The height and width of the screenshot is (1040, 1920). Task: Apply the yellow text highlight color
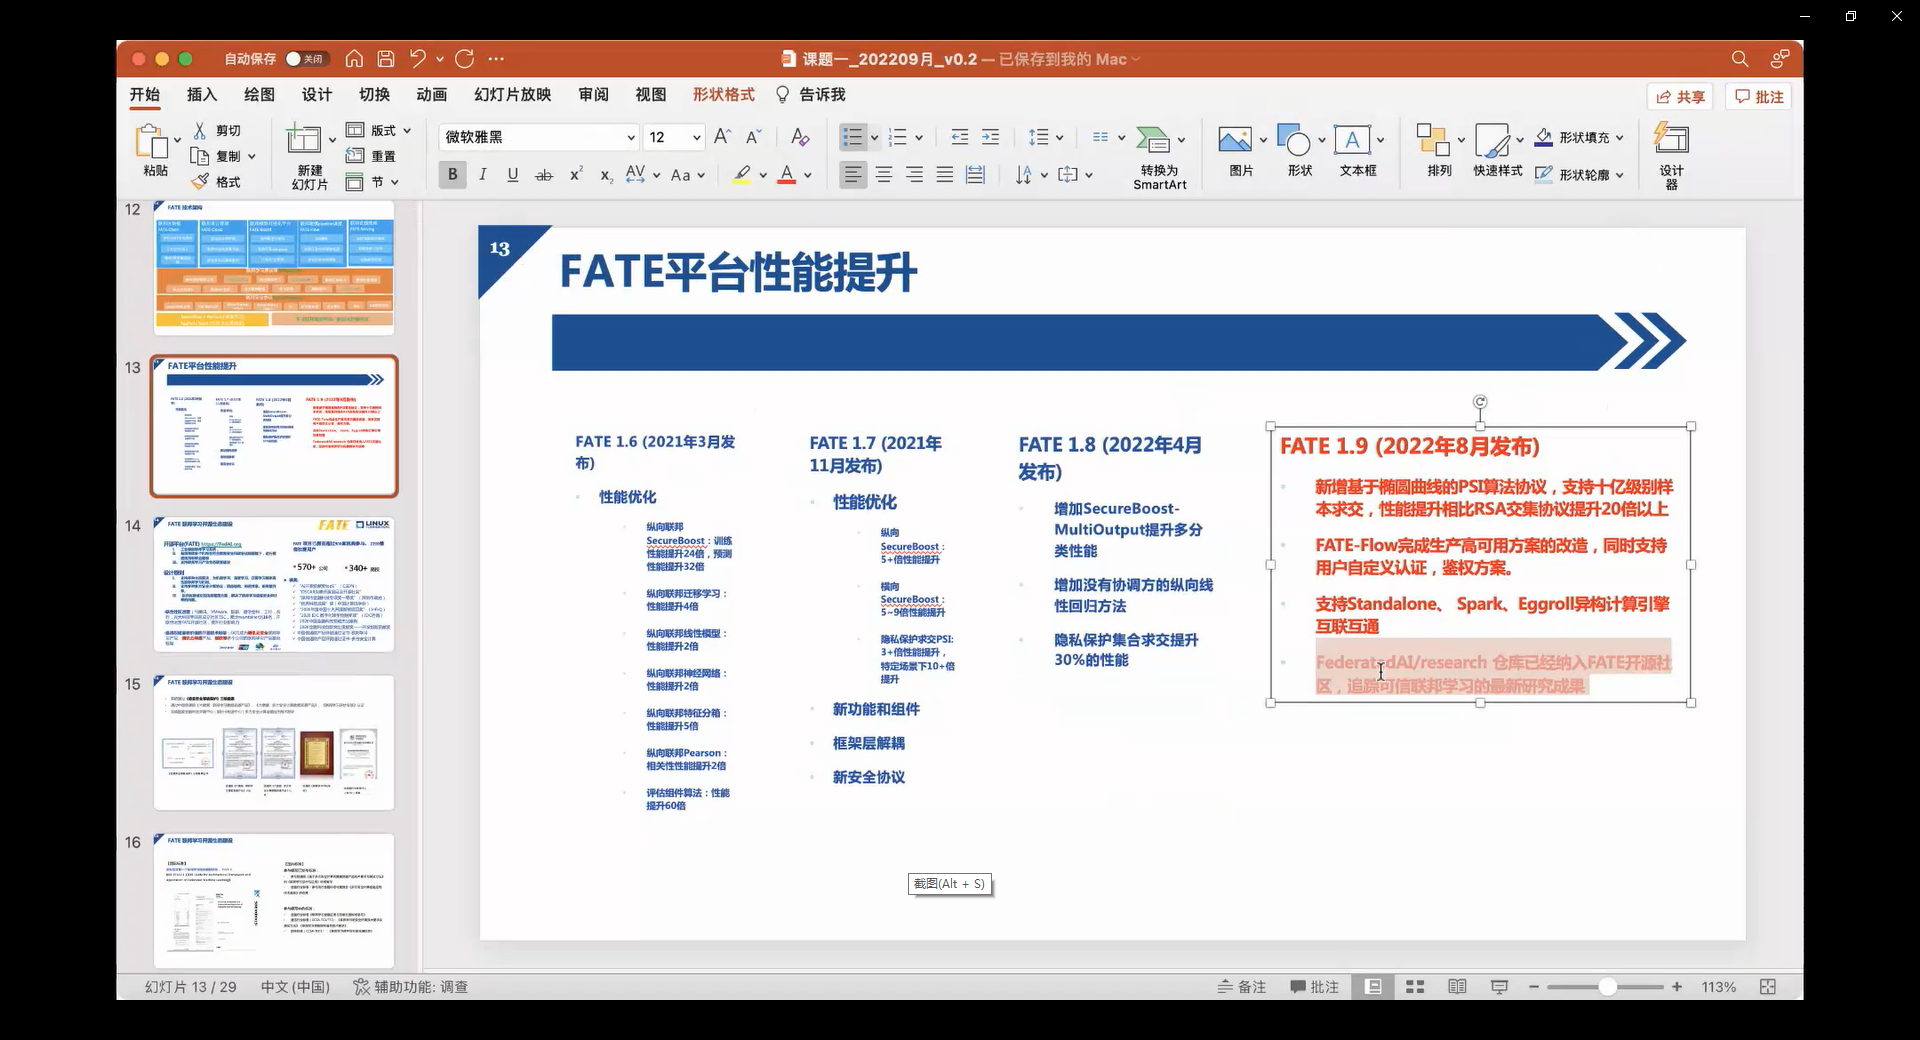coord(741,175)
